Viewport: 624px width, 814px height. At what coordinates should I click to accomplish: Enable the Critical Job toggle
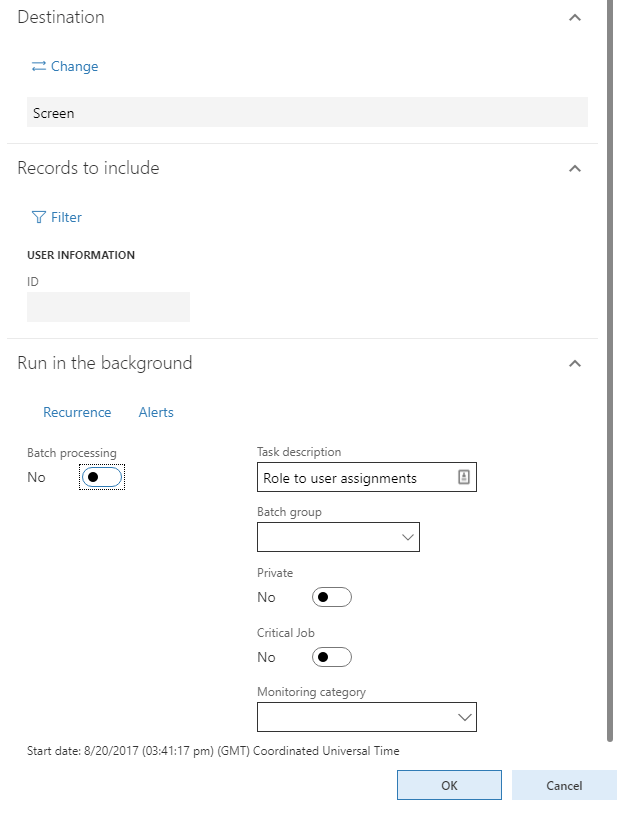pos(332,657)
